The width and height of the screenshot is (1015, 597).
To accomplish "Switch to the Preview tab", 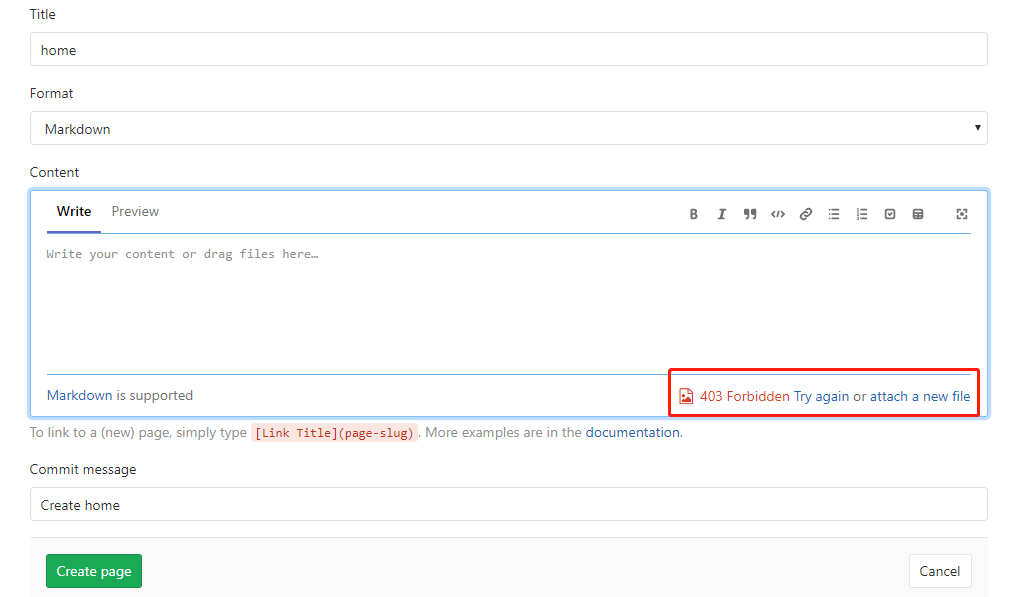I will click(135, 212).
